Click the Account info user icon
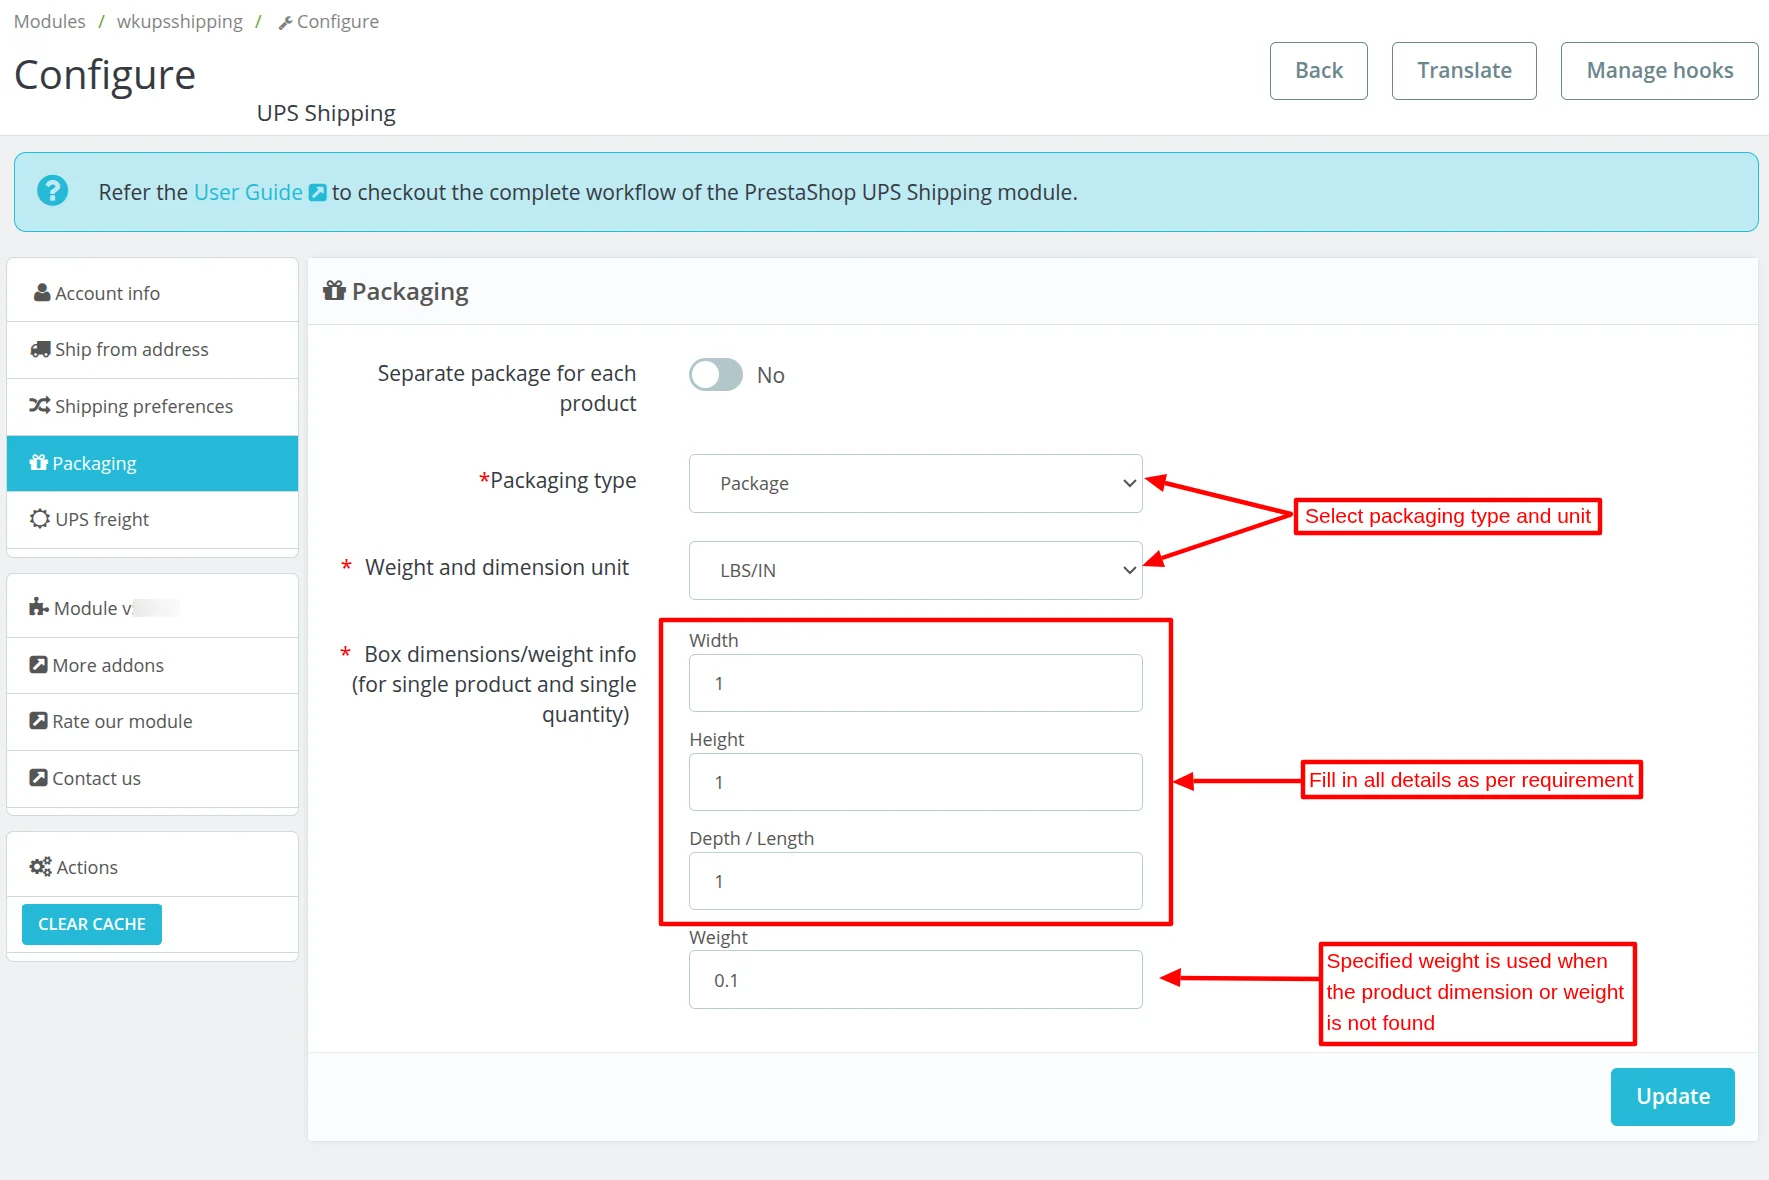 pyautogui.click(x=42, y=293)
